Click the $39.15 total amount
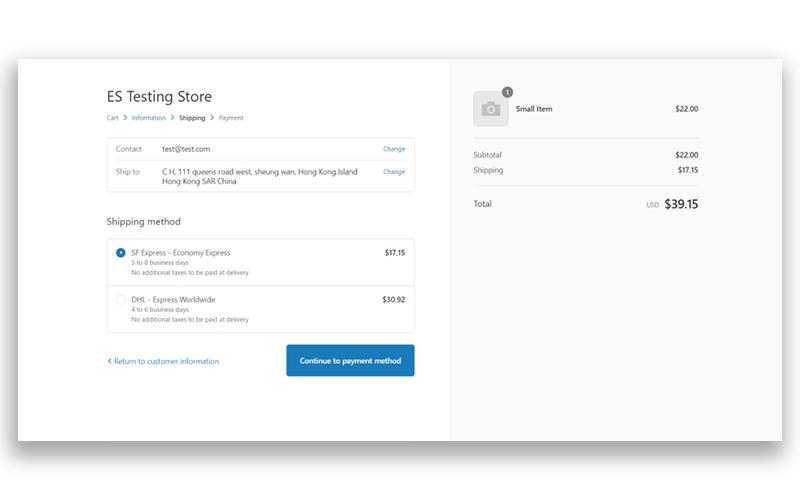This screenshot has width=800, height=500. point(681,204)
